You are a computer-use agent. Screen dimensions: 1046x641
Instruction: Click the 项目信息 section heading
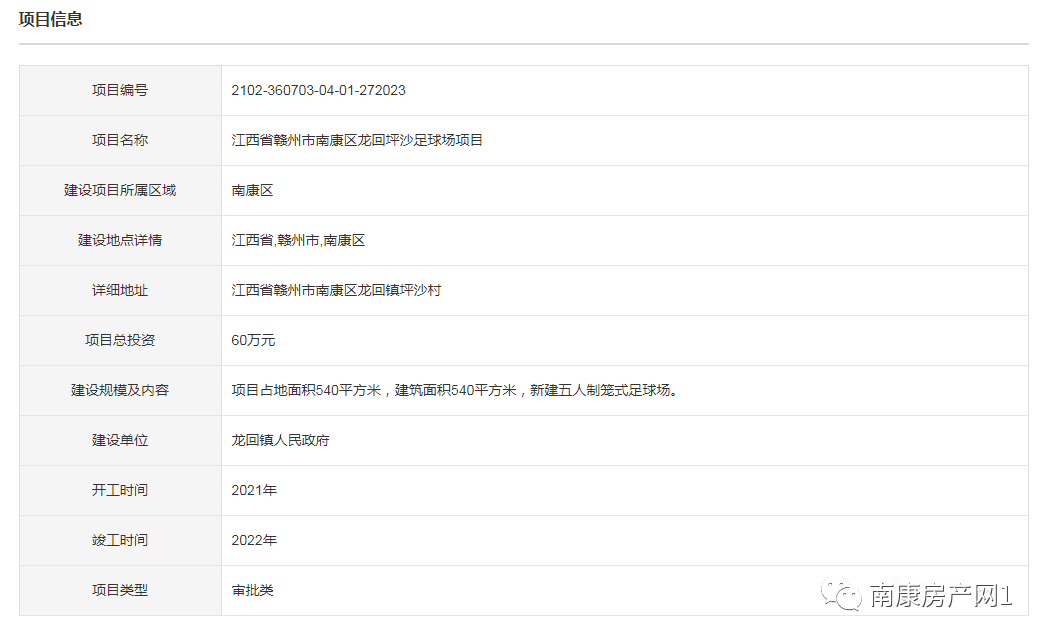pyautogui.click(x=51, y=19)
